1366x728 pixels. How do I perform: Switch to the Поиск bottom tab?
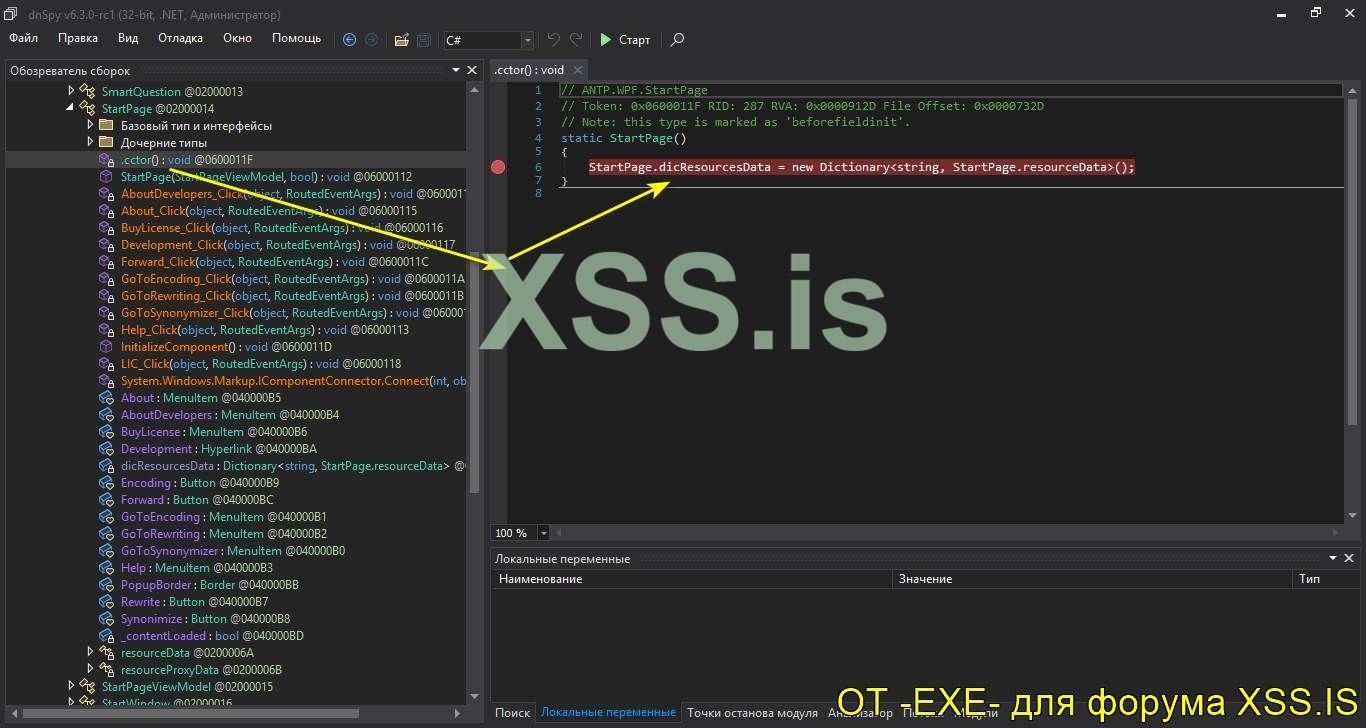[512, 713]
